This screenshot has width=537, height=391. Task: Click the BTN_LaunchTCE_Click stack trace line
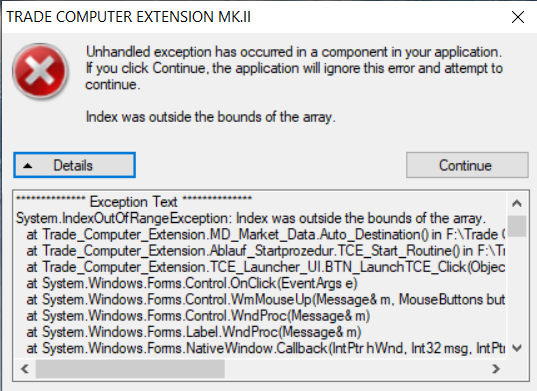(265, 267)
